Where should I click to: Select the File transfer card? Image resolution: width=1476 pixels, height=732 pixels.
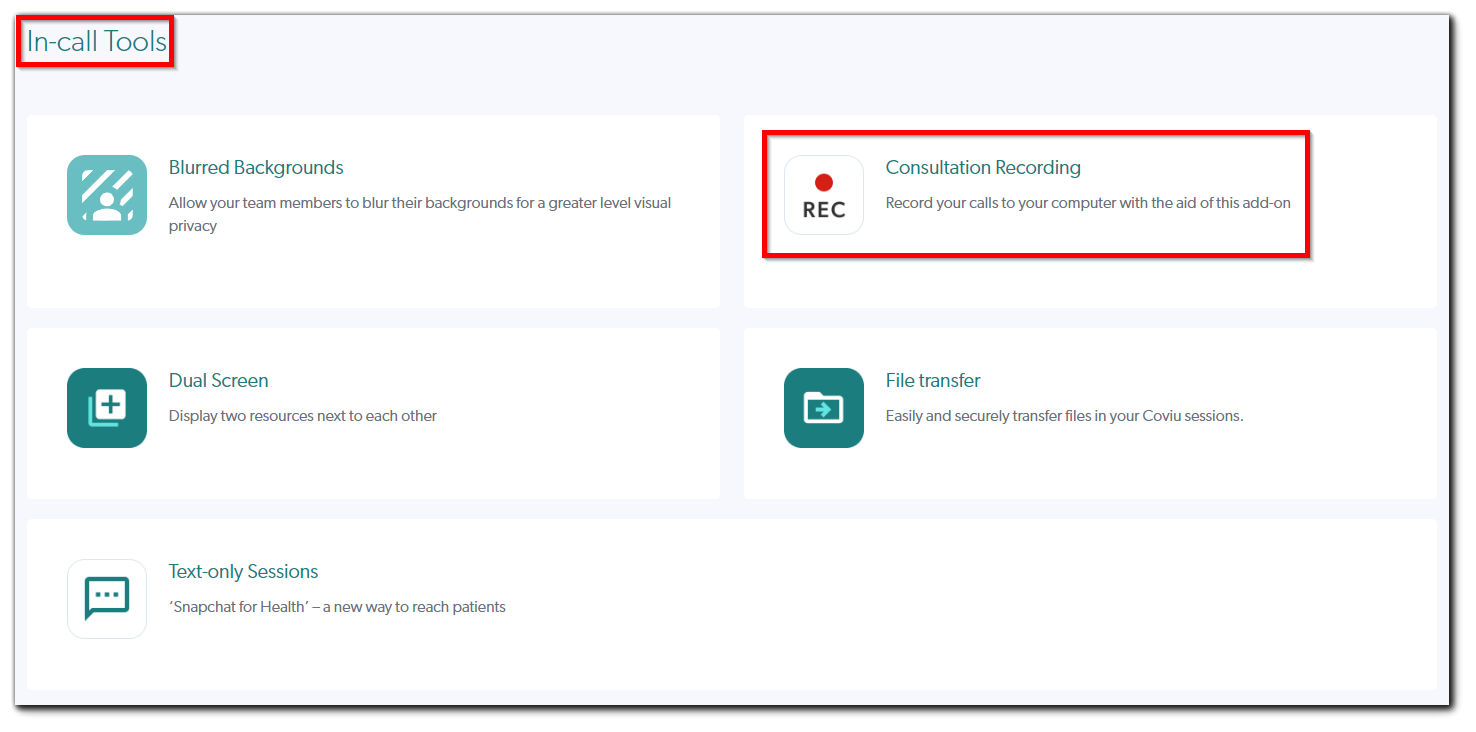click(1089, 412)
